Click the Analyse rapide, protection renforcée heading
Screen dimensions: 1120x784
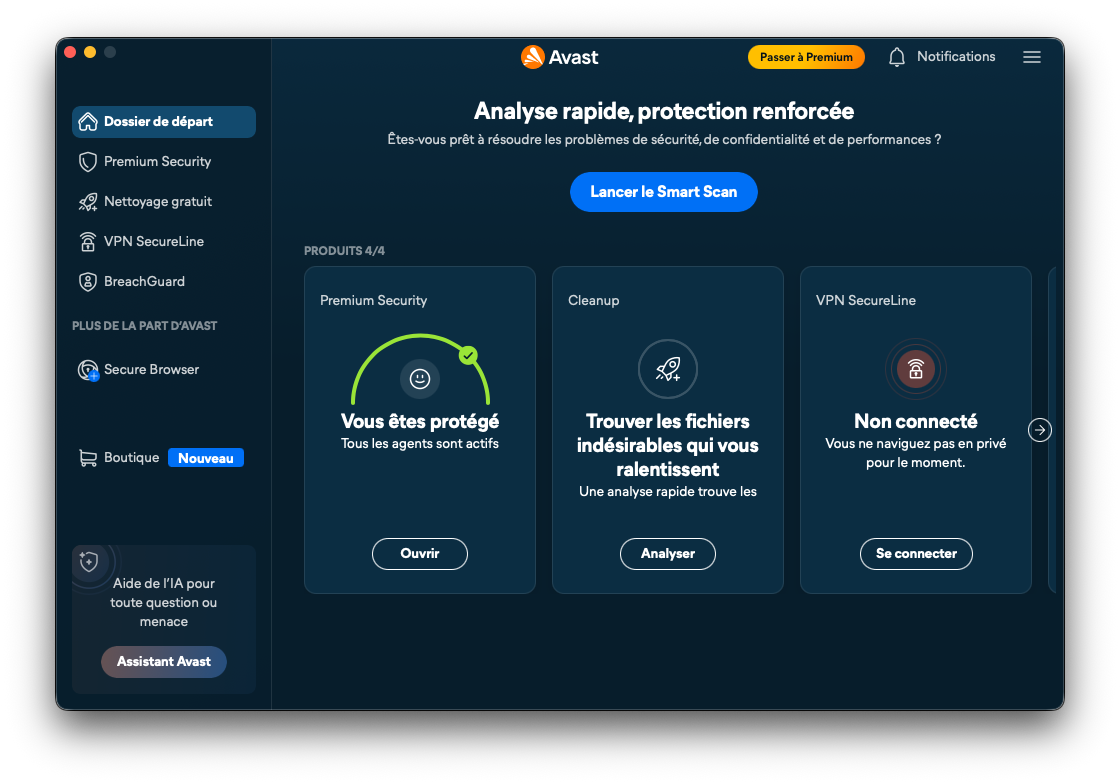coord(664,111)
